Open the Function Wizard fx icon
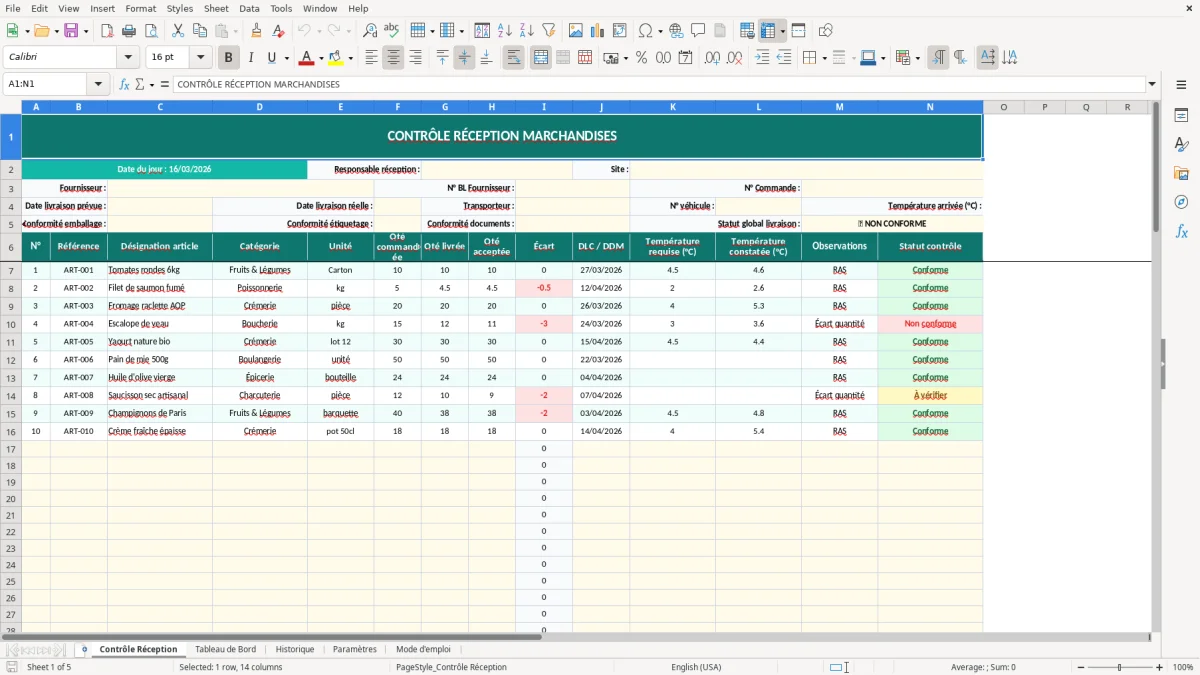 pos(125,84)
